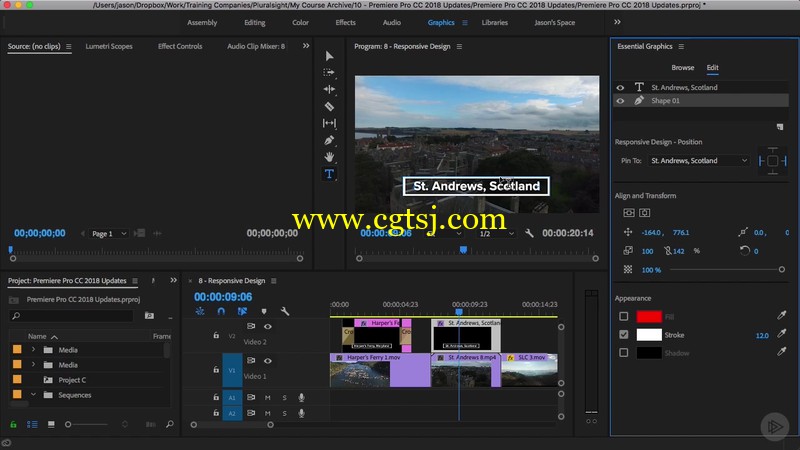This screenshot has width=800, height=450.
Task: Switch to the Editing workspace
Action: point(255,22)
